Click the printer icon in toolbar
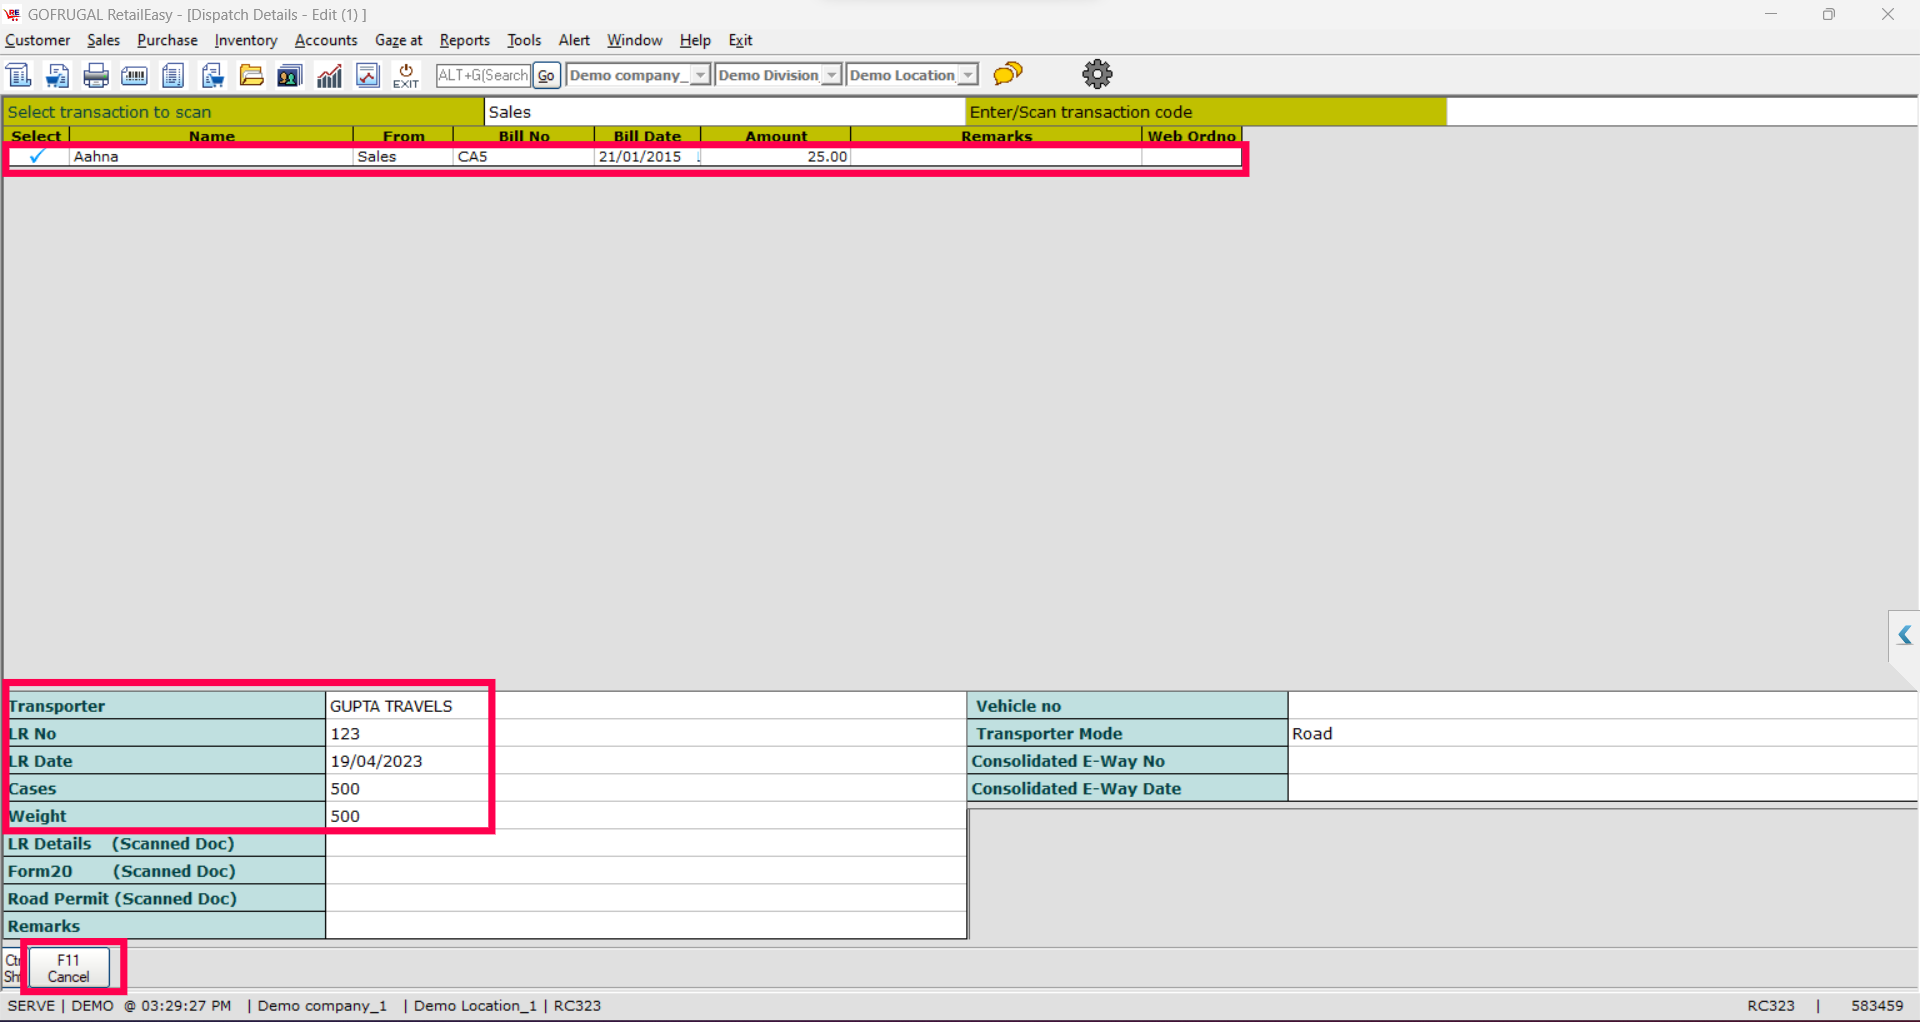 coord(96,75)
